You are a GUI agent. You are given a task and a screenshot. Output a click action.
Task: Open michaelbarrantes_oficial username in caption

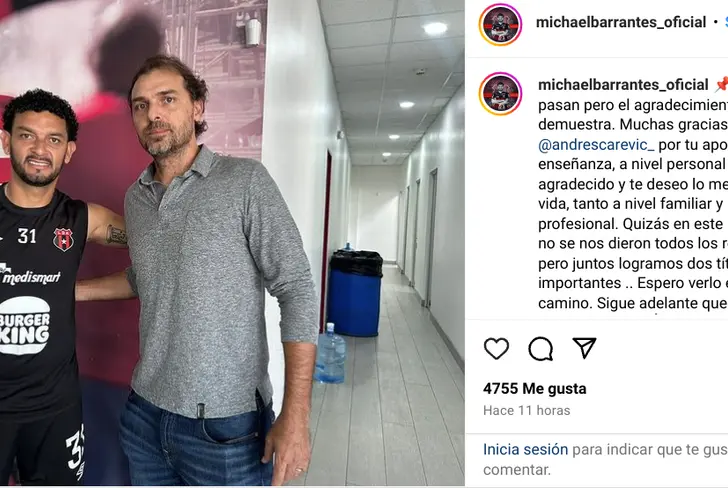(x=623, y=85)
